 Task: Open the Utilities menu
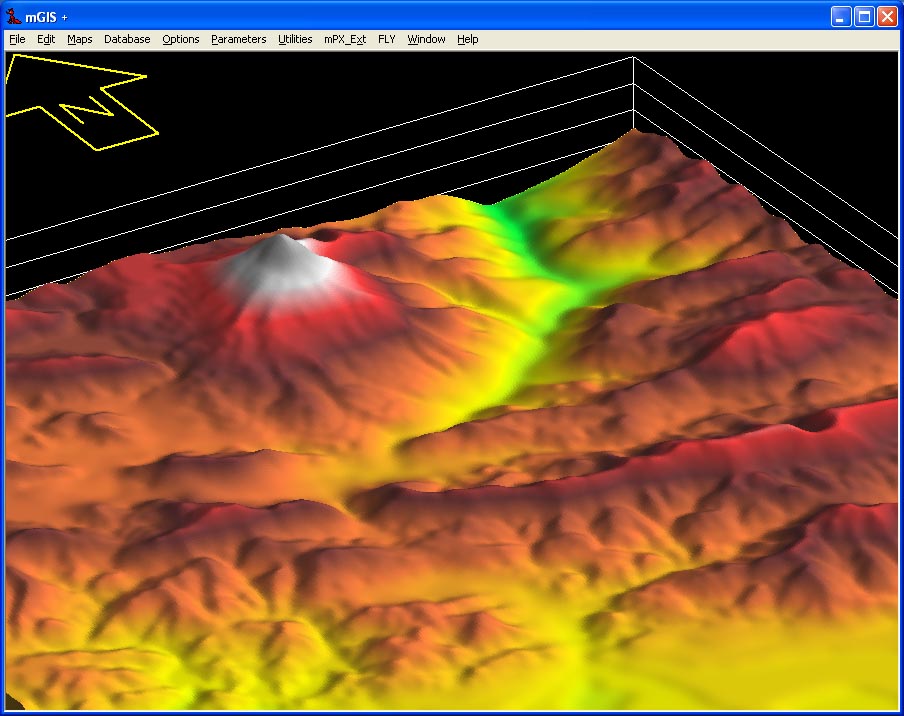[295, 39]
